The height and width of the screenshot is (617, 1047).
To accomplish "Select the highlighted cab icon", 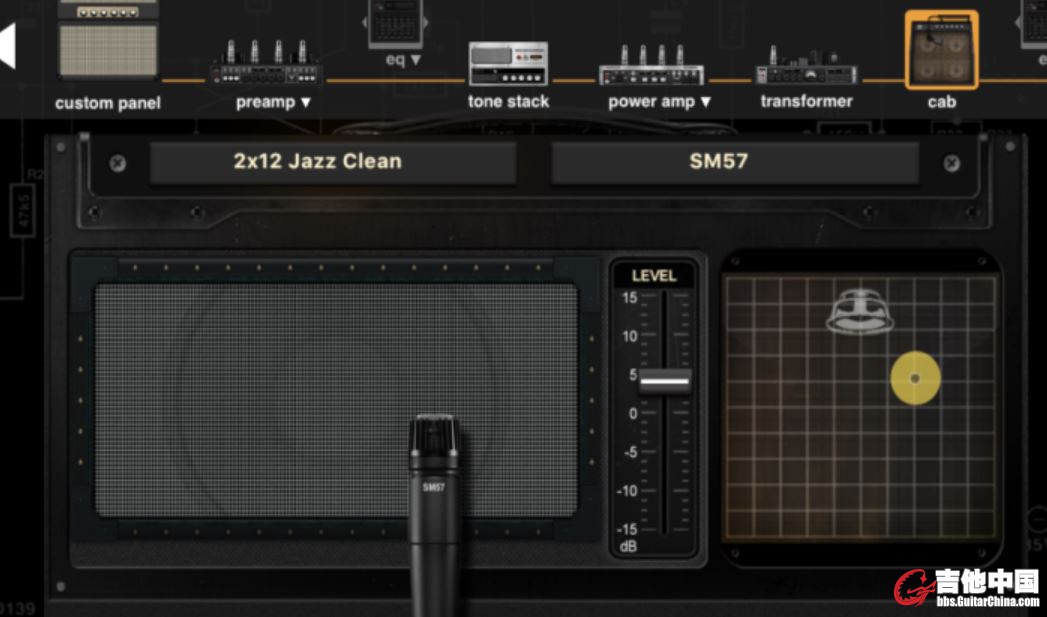I will (x=941, y=50).
